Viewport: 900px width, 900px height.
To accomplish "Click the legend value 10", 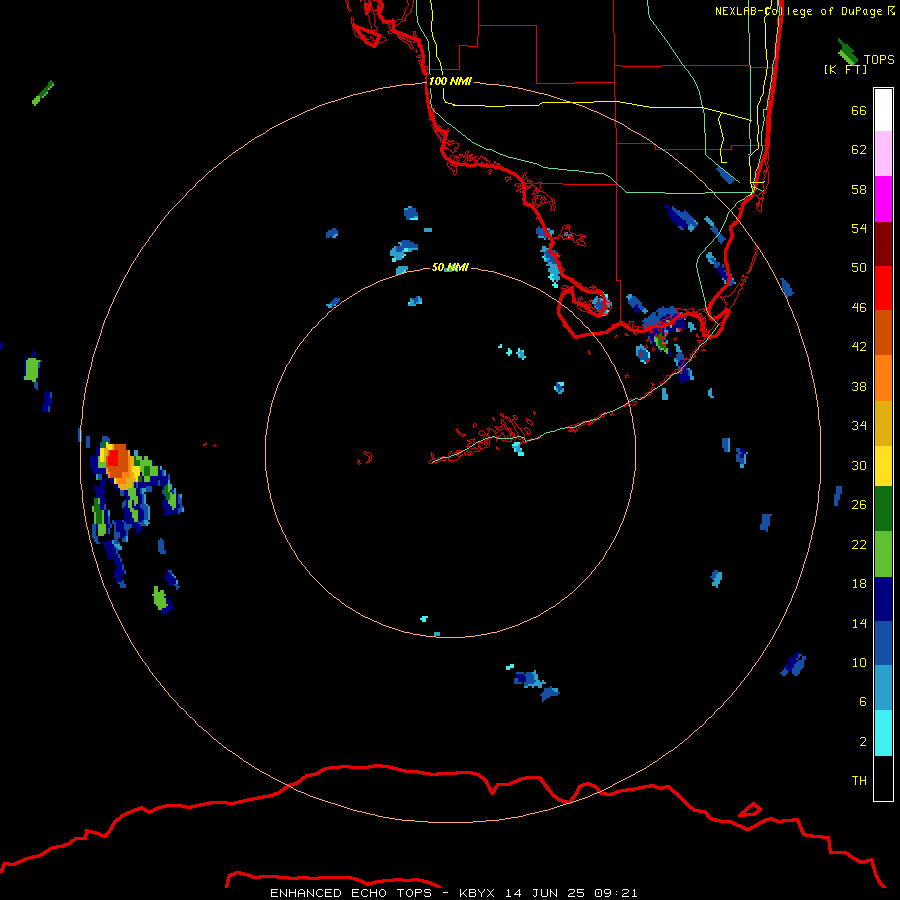I will [859, 663].
